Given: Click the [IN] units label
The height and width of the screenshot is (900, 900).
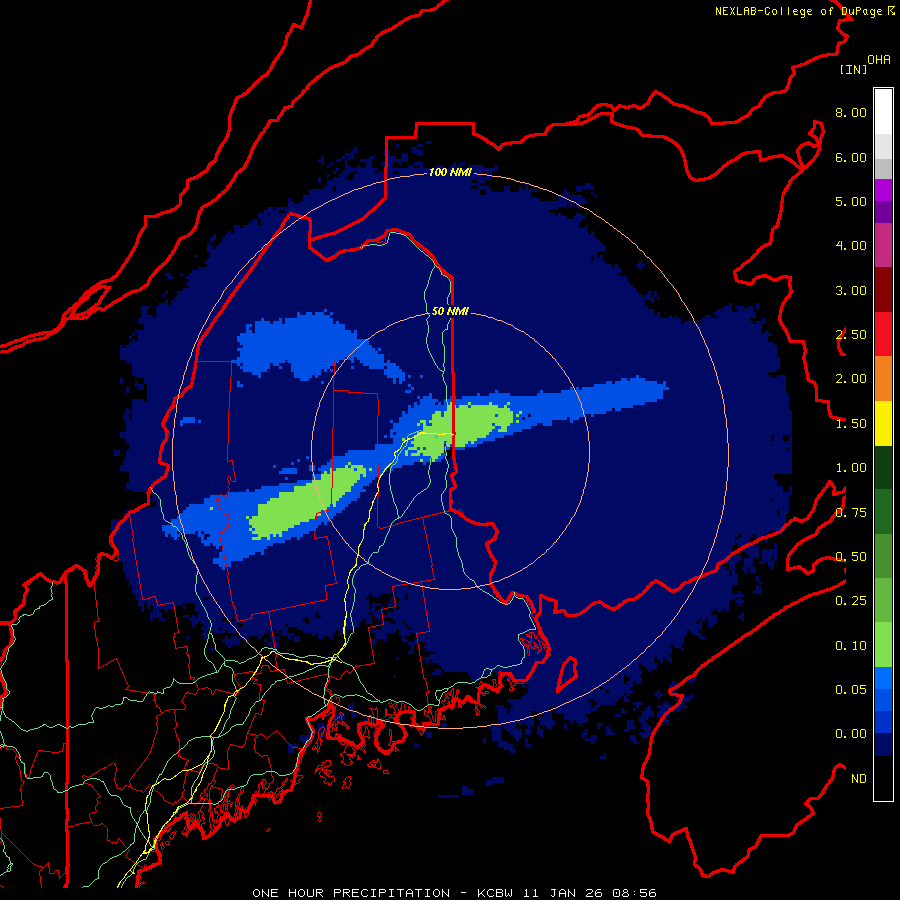Looking at the screenshot, I should coord(853,69).
